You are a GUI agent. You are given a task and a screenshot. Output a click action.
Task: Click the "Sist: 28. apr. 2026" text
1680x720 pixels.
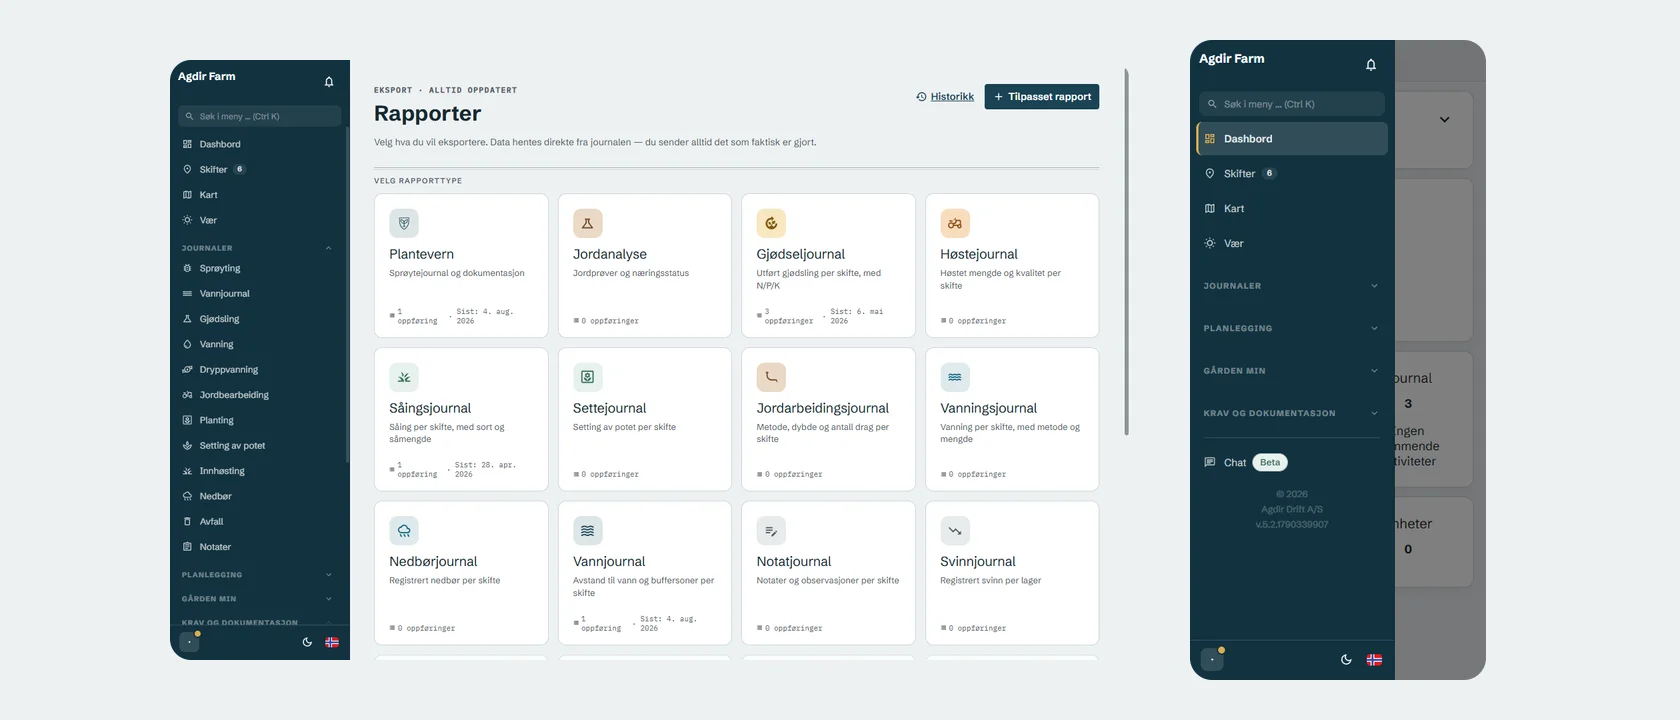pos(485,470)
